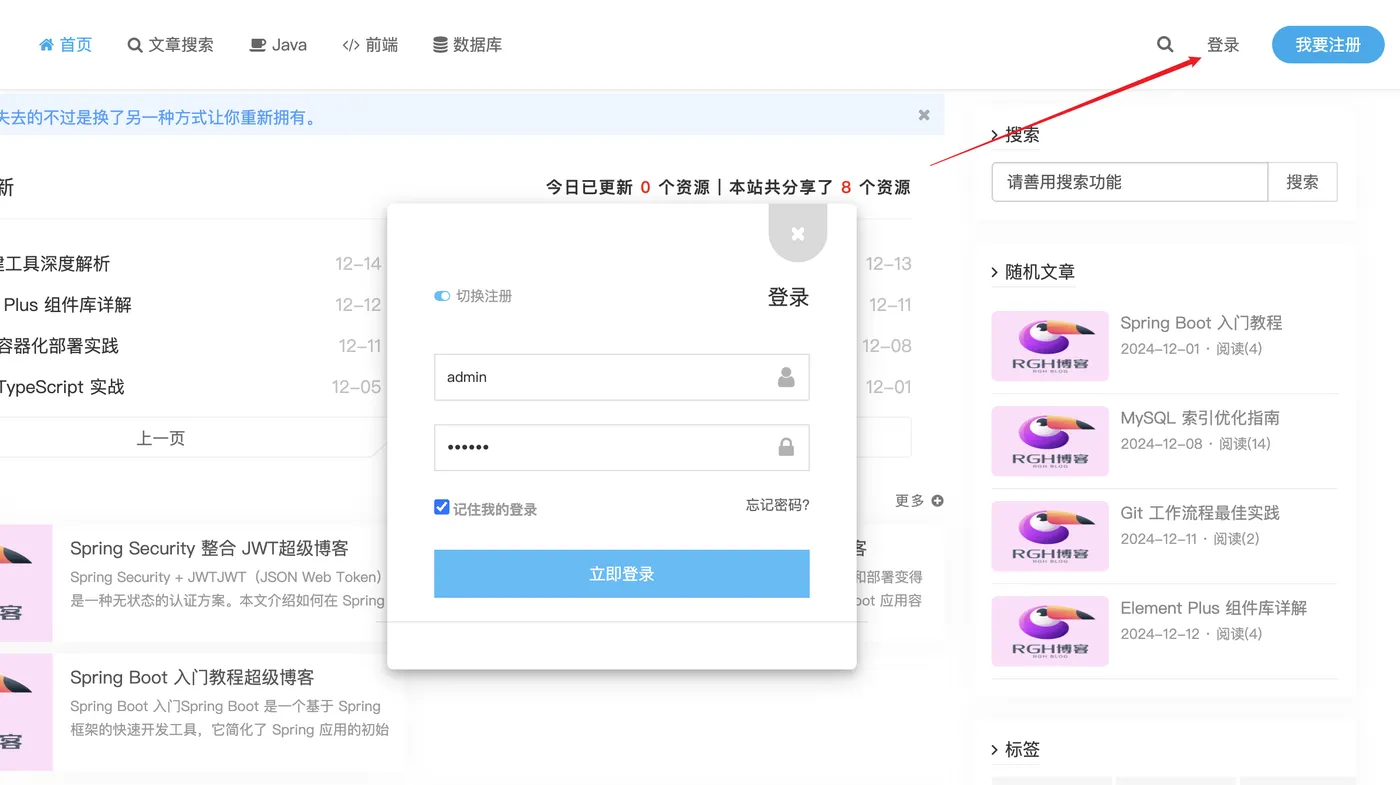This screenshot has width=1400, height=785.
Task: Open the MySQL 索引优化指南 article thumbnail
Action: pyautogui.click(x=1050, y=441)
